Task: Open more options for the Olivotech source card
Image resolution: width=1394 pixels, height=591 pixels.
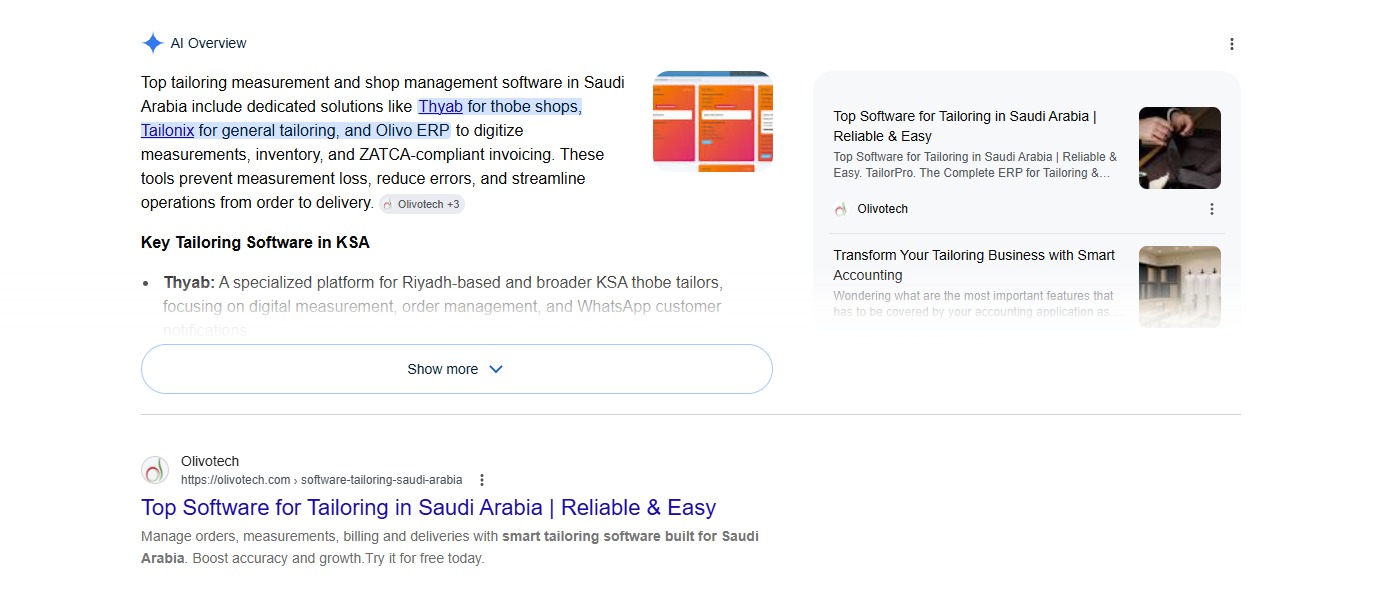Action: pyautogui.click(x=1211, y=209)
